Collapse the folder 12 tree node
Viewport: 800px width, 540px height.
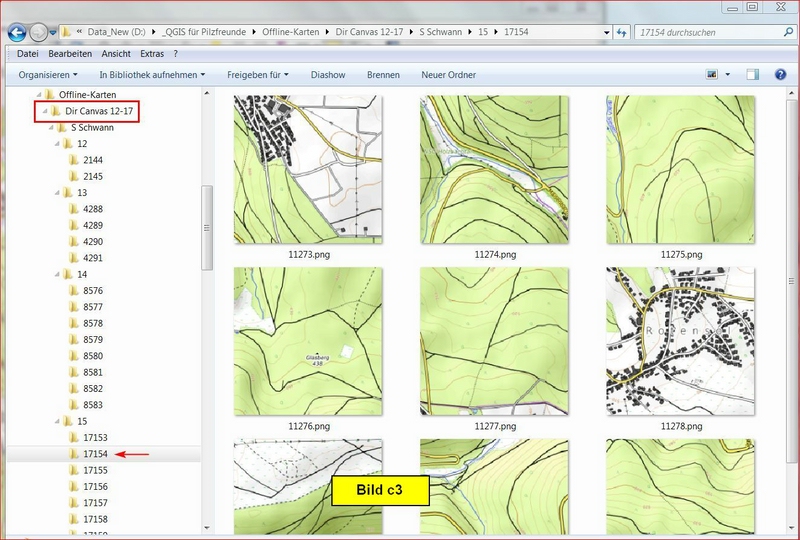tap(55, 144)
